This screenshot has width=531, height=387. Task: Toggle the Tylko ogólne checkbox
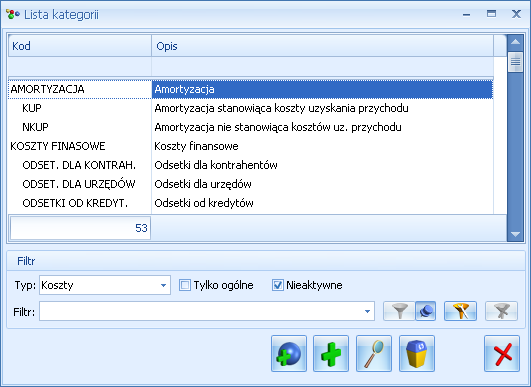click(x=185, y=285)
